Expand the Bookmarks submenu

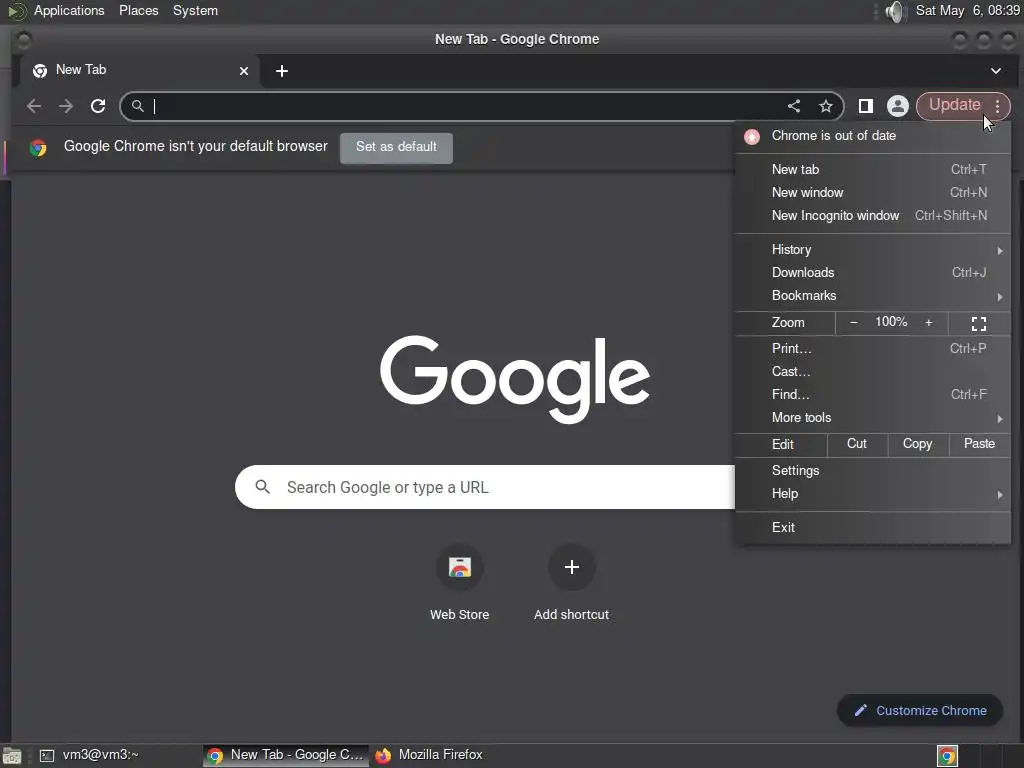(872, 295)
